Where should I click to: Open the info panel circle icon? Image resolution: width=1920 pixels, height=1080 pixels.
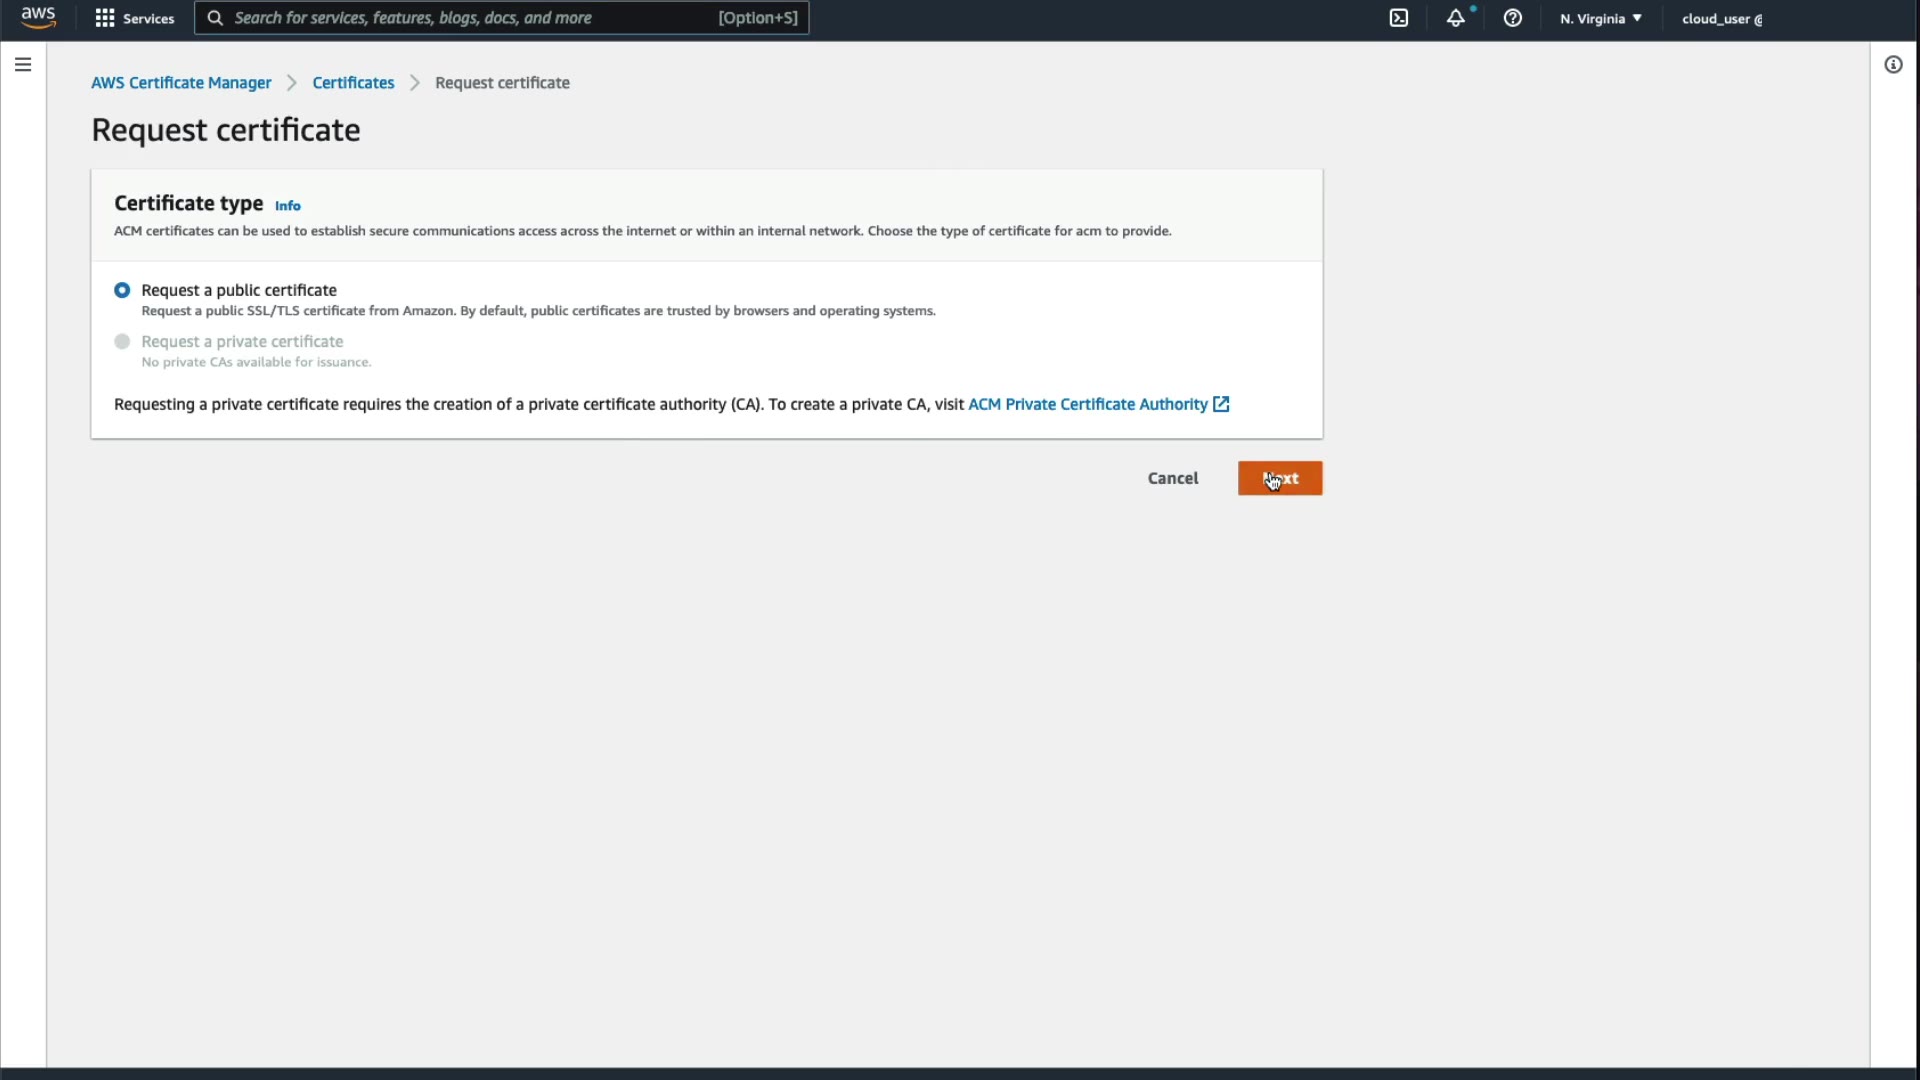[x=1893, y=65]
